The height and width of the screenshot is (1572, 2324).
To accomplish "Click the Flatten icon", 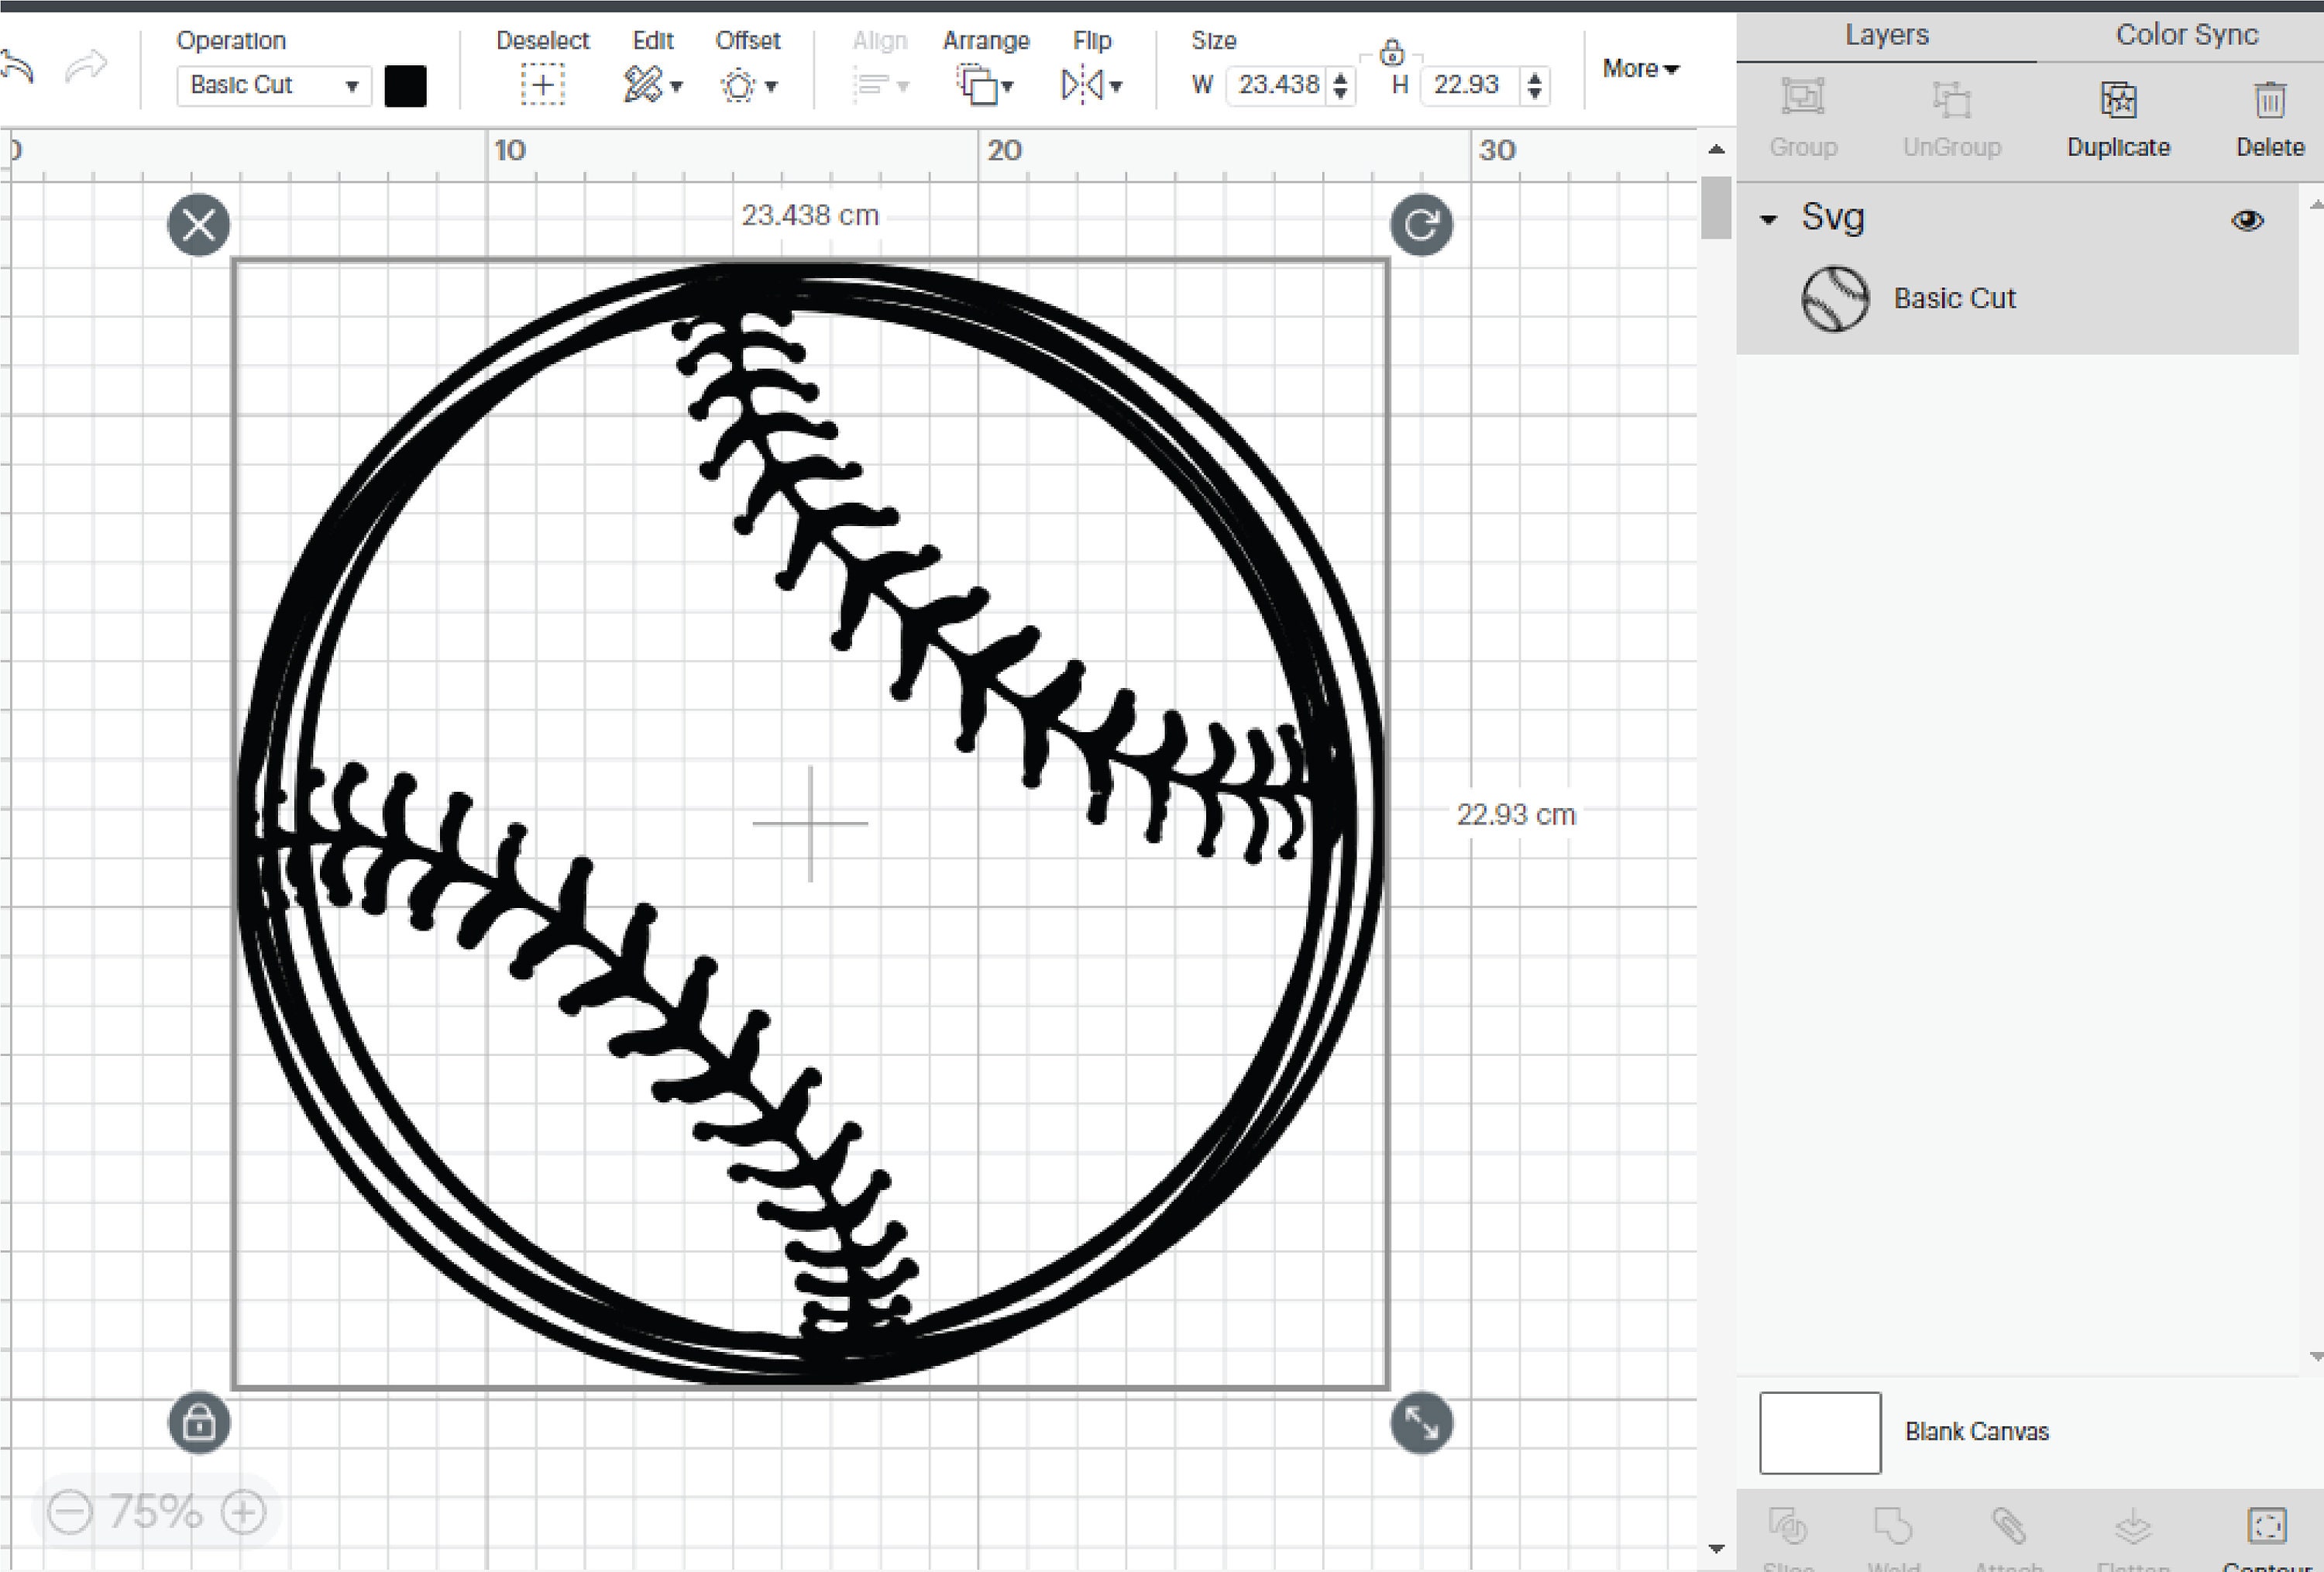I will pos(2132,1528).
